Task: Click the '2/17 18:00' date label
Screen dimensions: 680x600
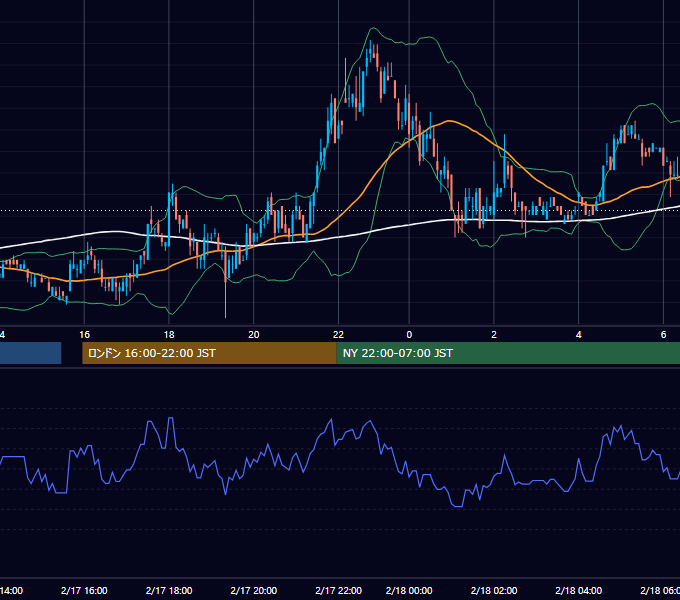Action: (169, 590)
